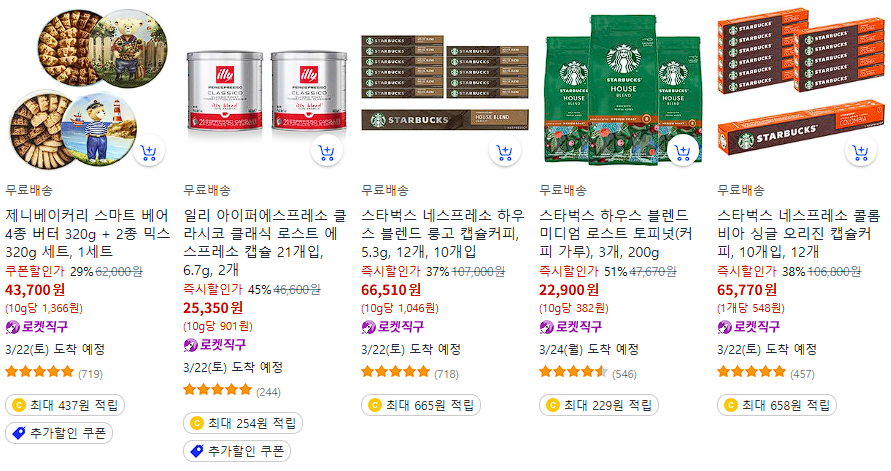891x471 pixels.
Task: Open the Jenny Bakery cookie tins image
Action: 88,88
